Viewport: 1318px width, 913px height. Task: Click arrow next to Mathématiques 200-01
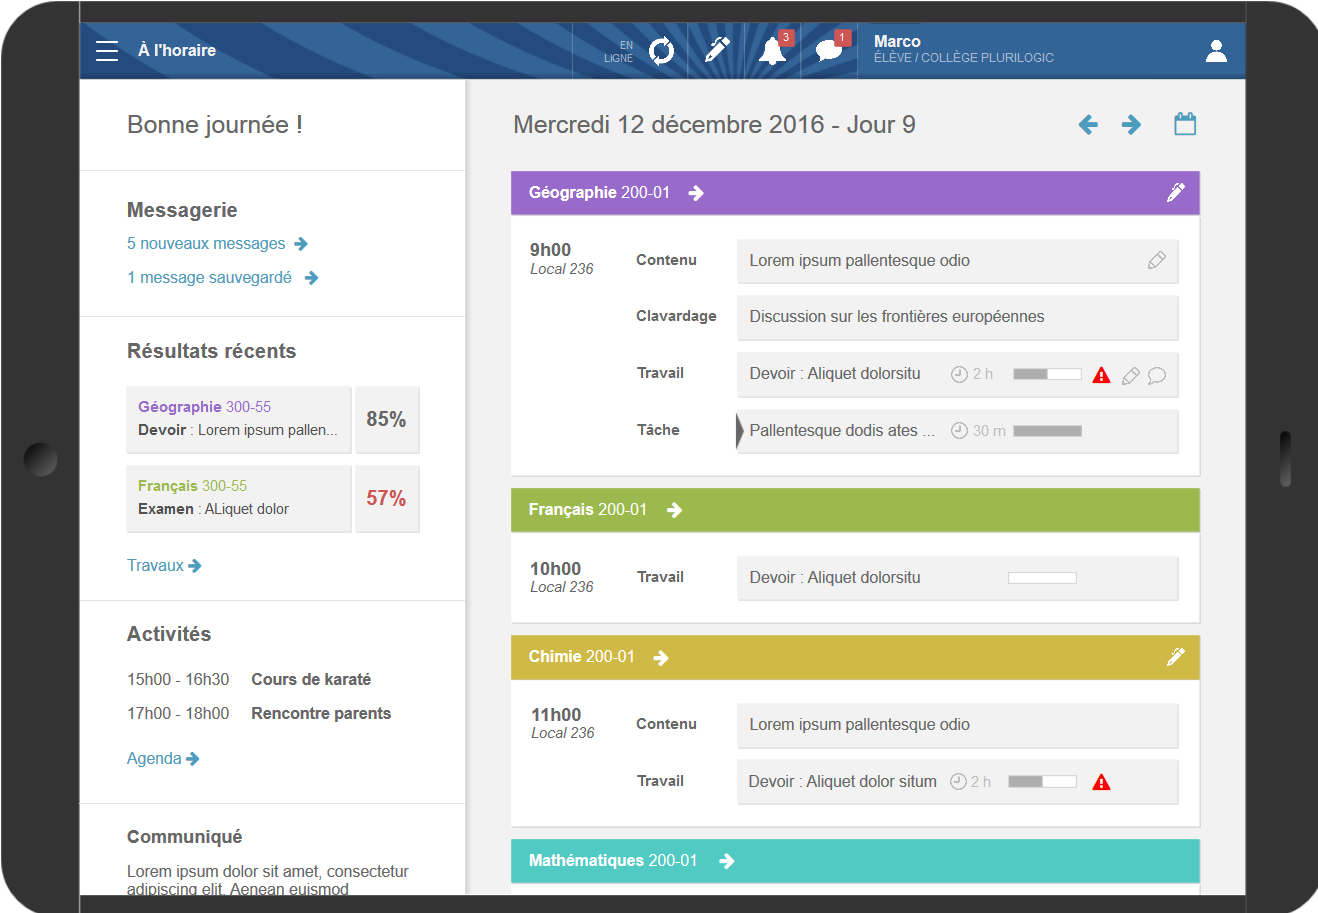[x=727, y=861]
